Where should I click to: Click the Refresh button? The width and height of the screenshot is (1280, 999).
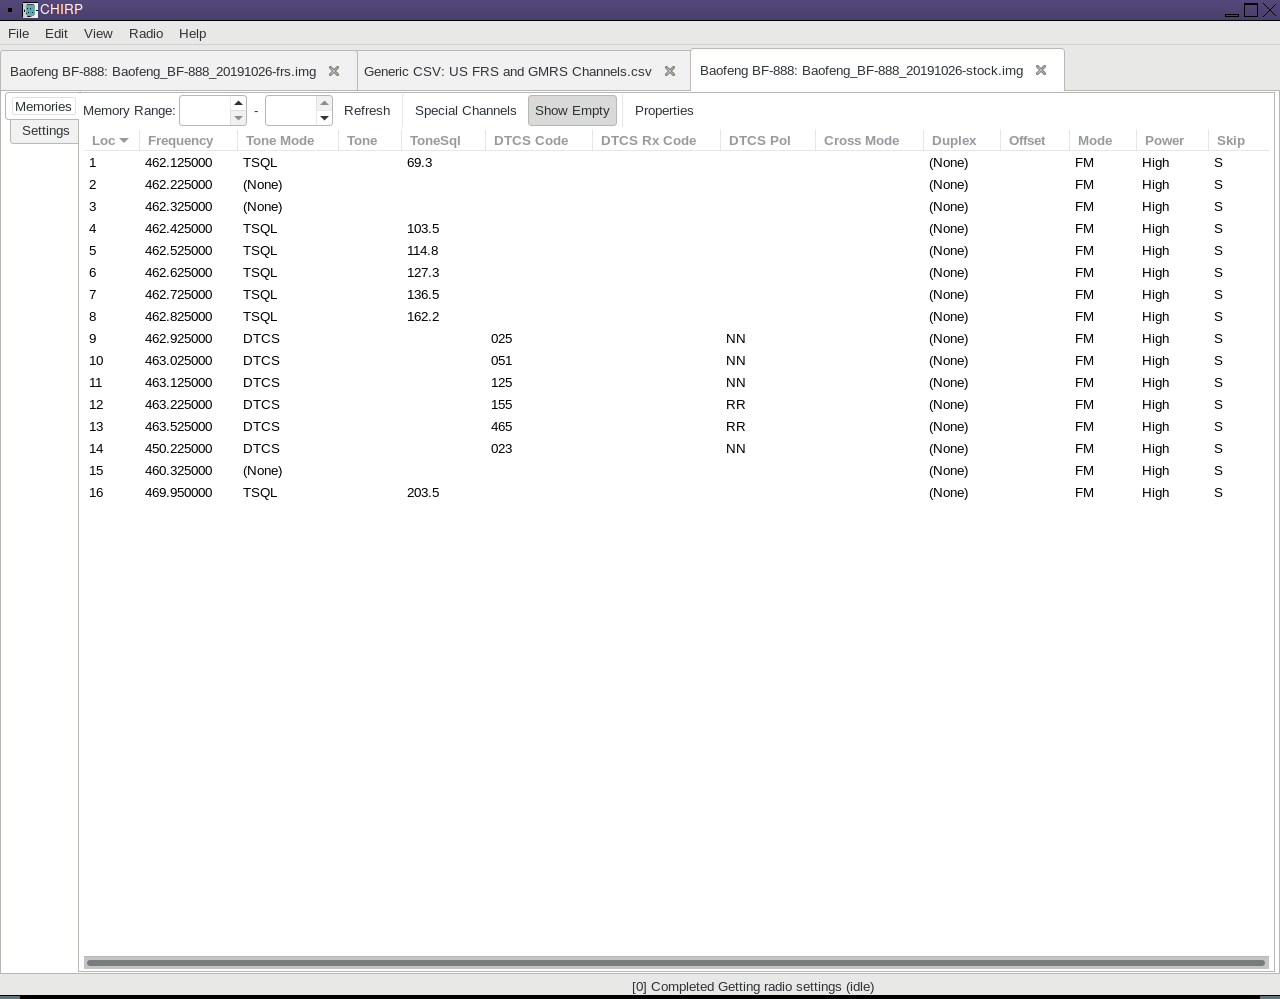tap(367, 110)
